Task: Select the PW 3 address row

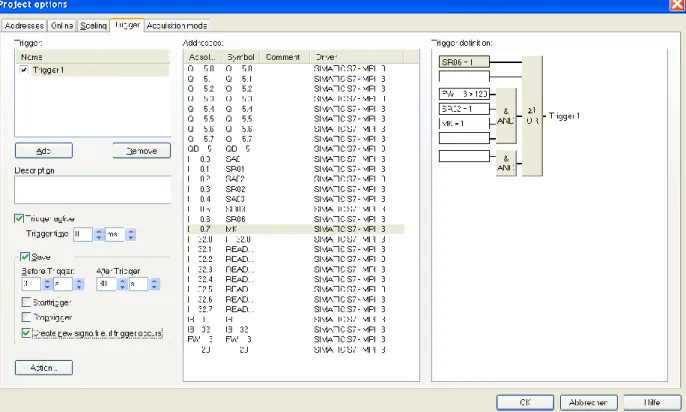Action: 294,339
